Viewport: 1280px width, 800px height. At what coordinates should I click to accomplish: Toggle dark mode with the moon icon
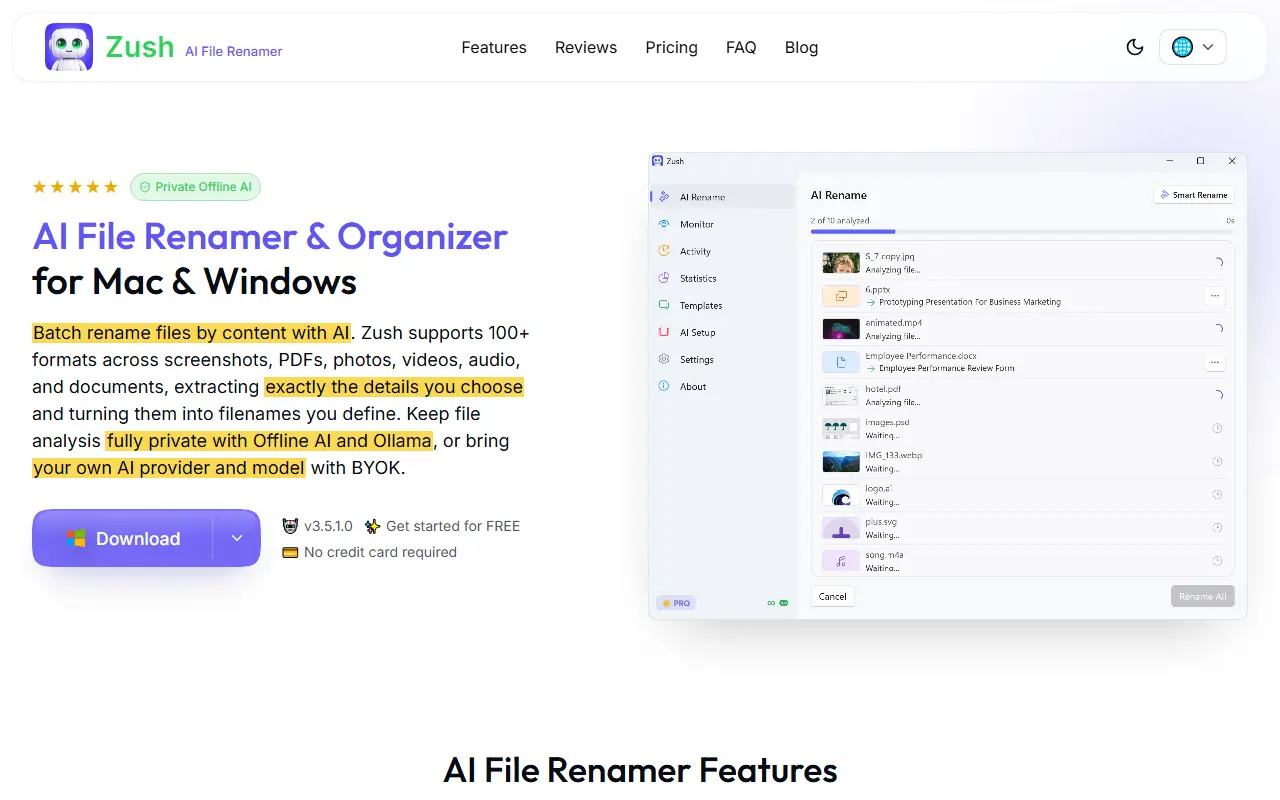tap(1135, 47)
